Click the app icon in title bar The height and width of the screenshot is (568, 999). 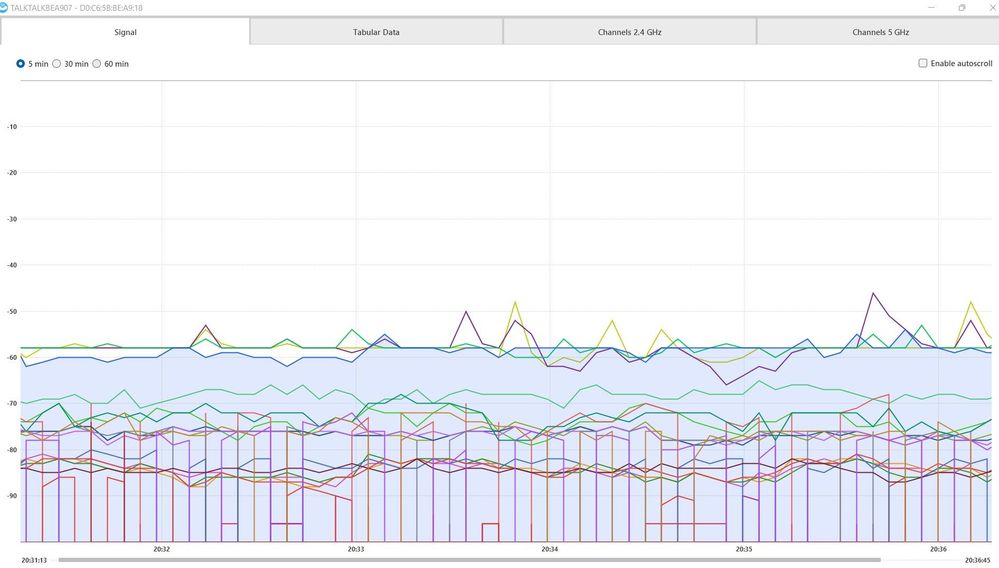click(3, 7)
